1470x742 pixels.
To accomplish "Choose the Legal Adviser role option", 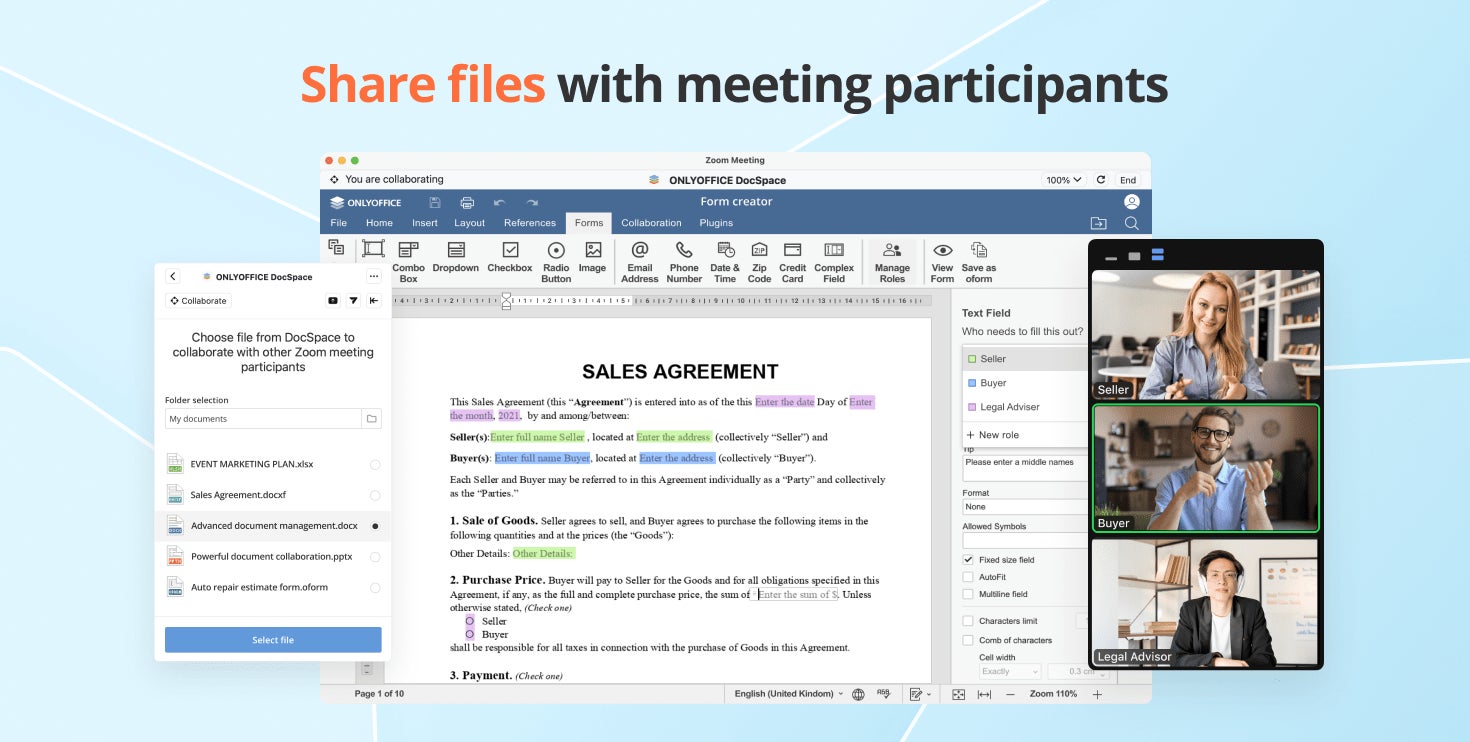I will tap(1025, 407).
